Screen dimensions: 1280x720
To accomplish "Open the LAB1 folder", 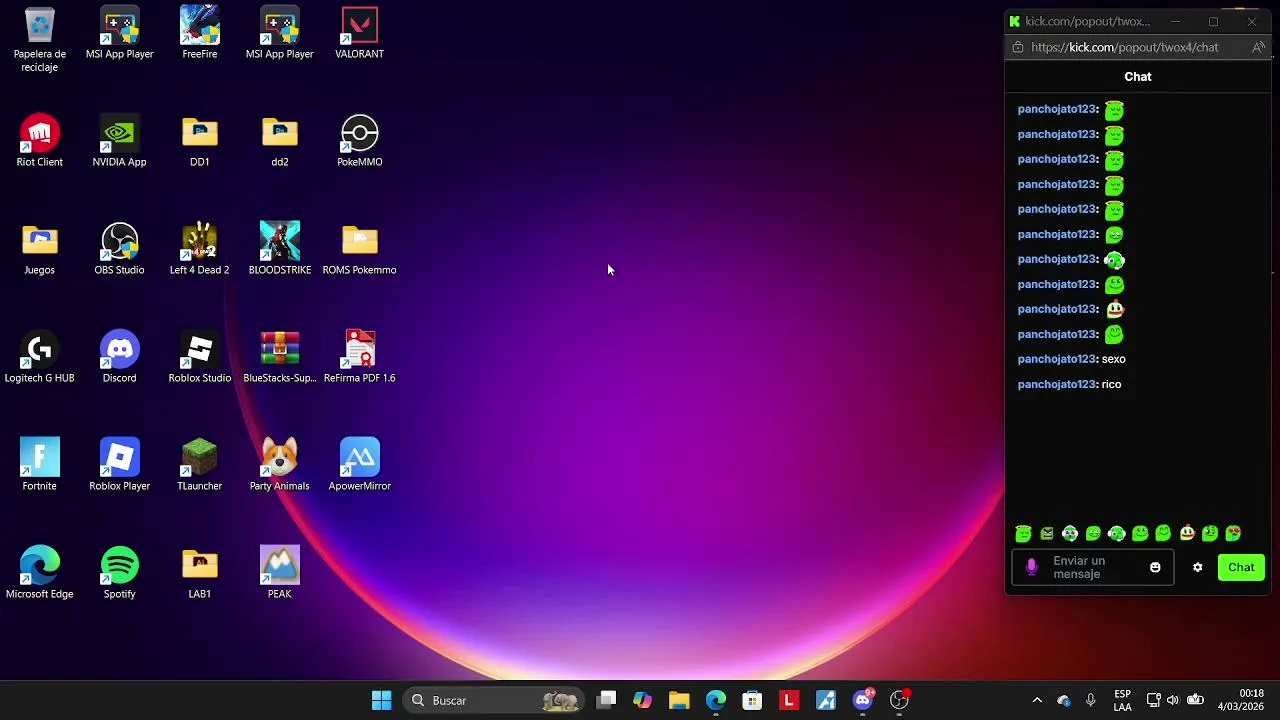I will [199, 573].
